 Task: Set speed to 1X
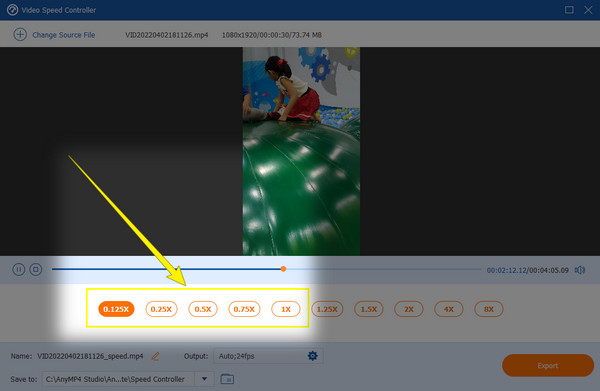coord(286,309)
